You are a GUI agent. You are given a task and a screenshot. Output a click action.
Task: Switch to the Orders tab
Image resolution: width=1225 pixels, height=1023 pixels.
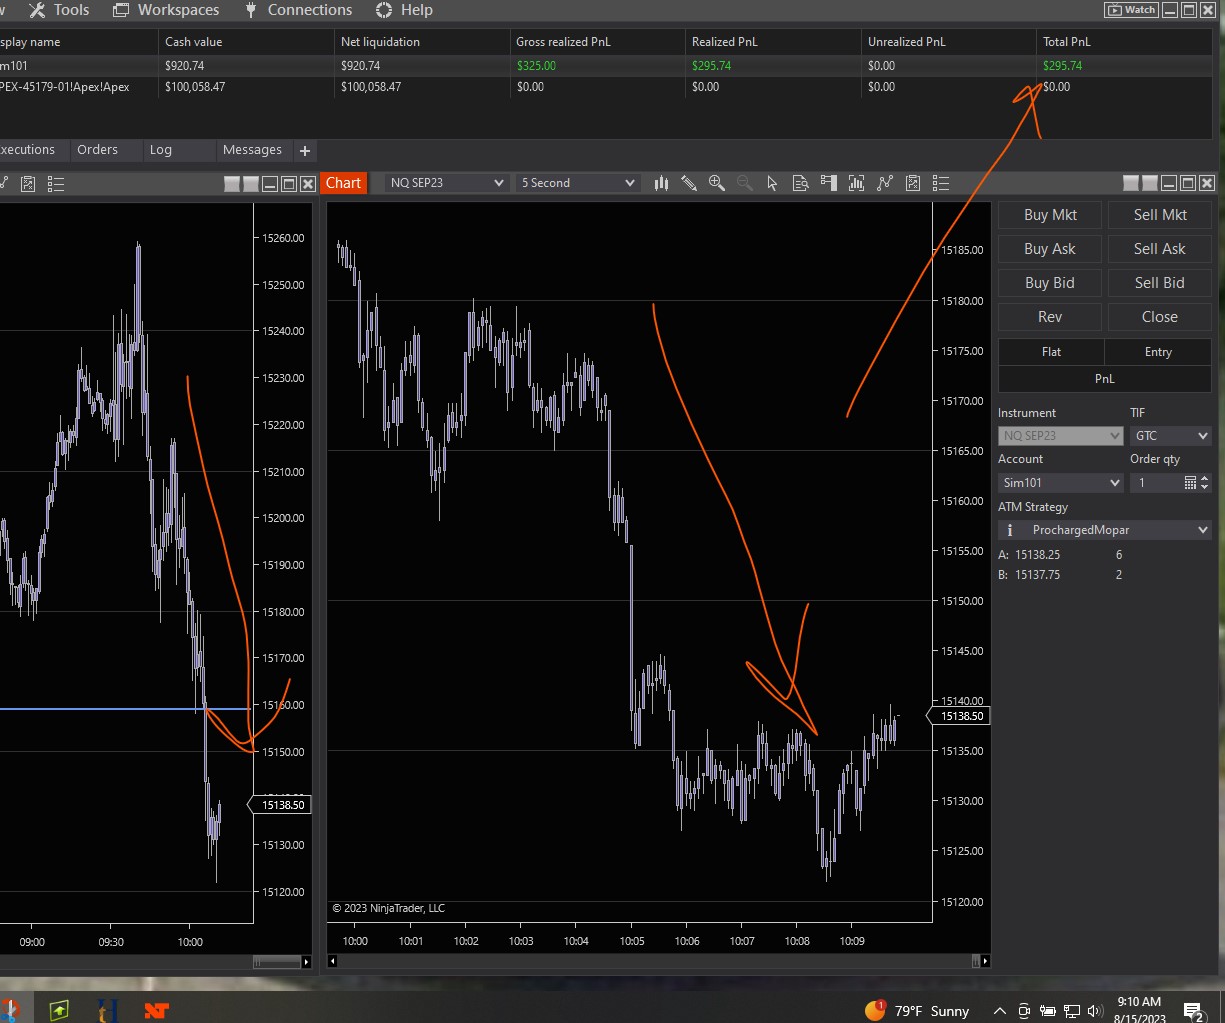click(97, 150)
